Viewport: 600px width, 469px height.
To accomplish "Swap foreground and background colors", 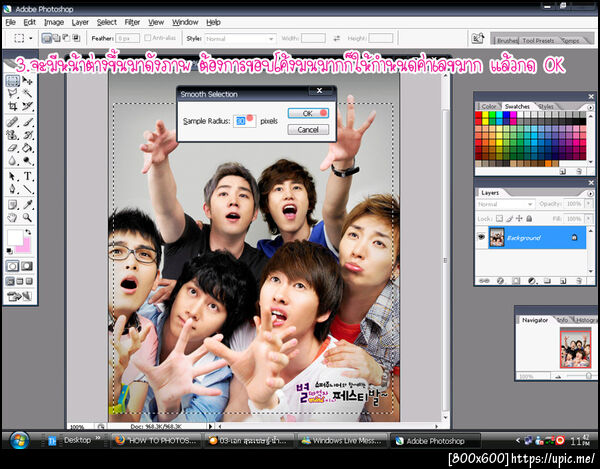I will click(28, 232).
